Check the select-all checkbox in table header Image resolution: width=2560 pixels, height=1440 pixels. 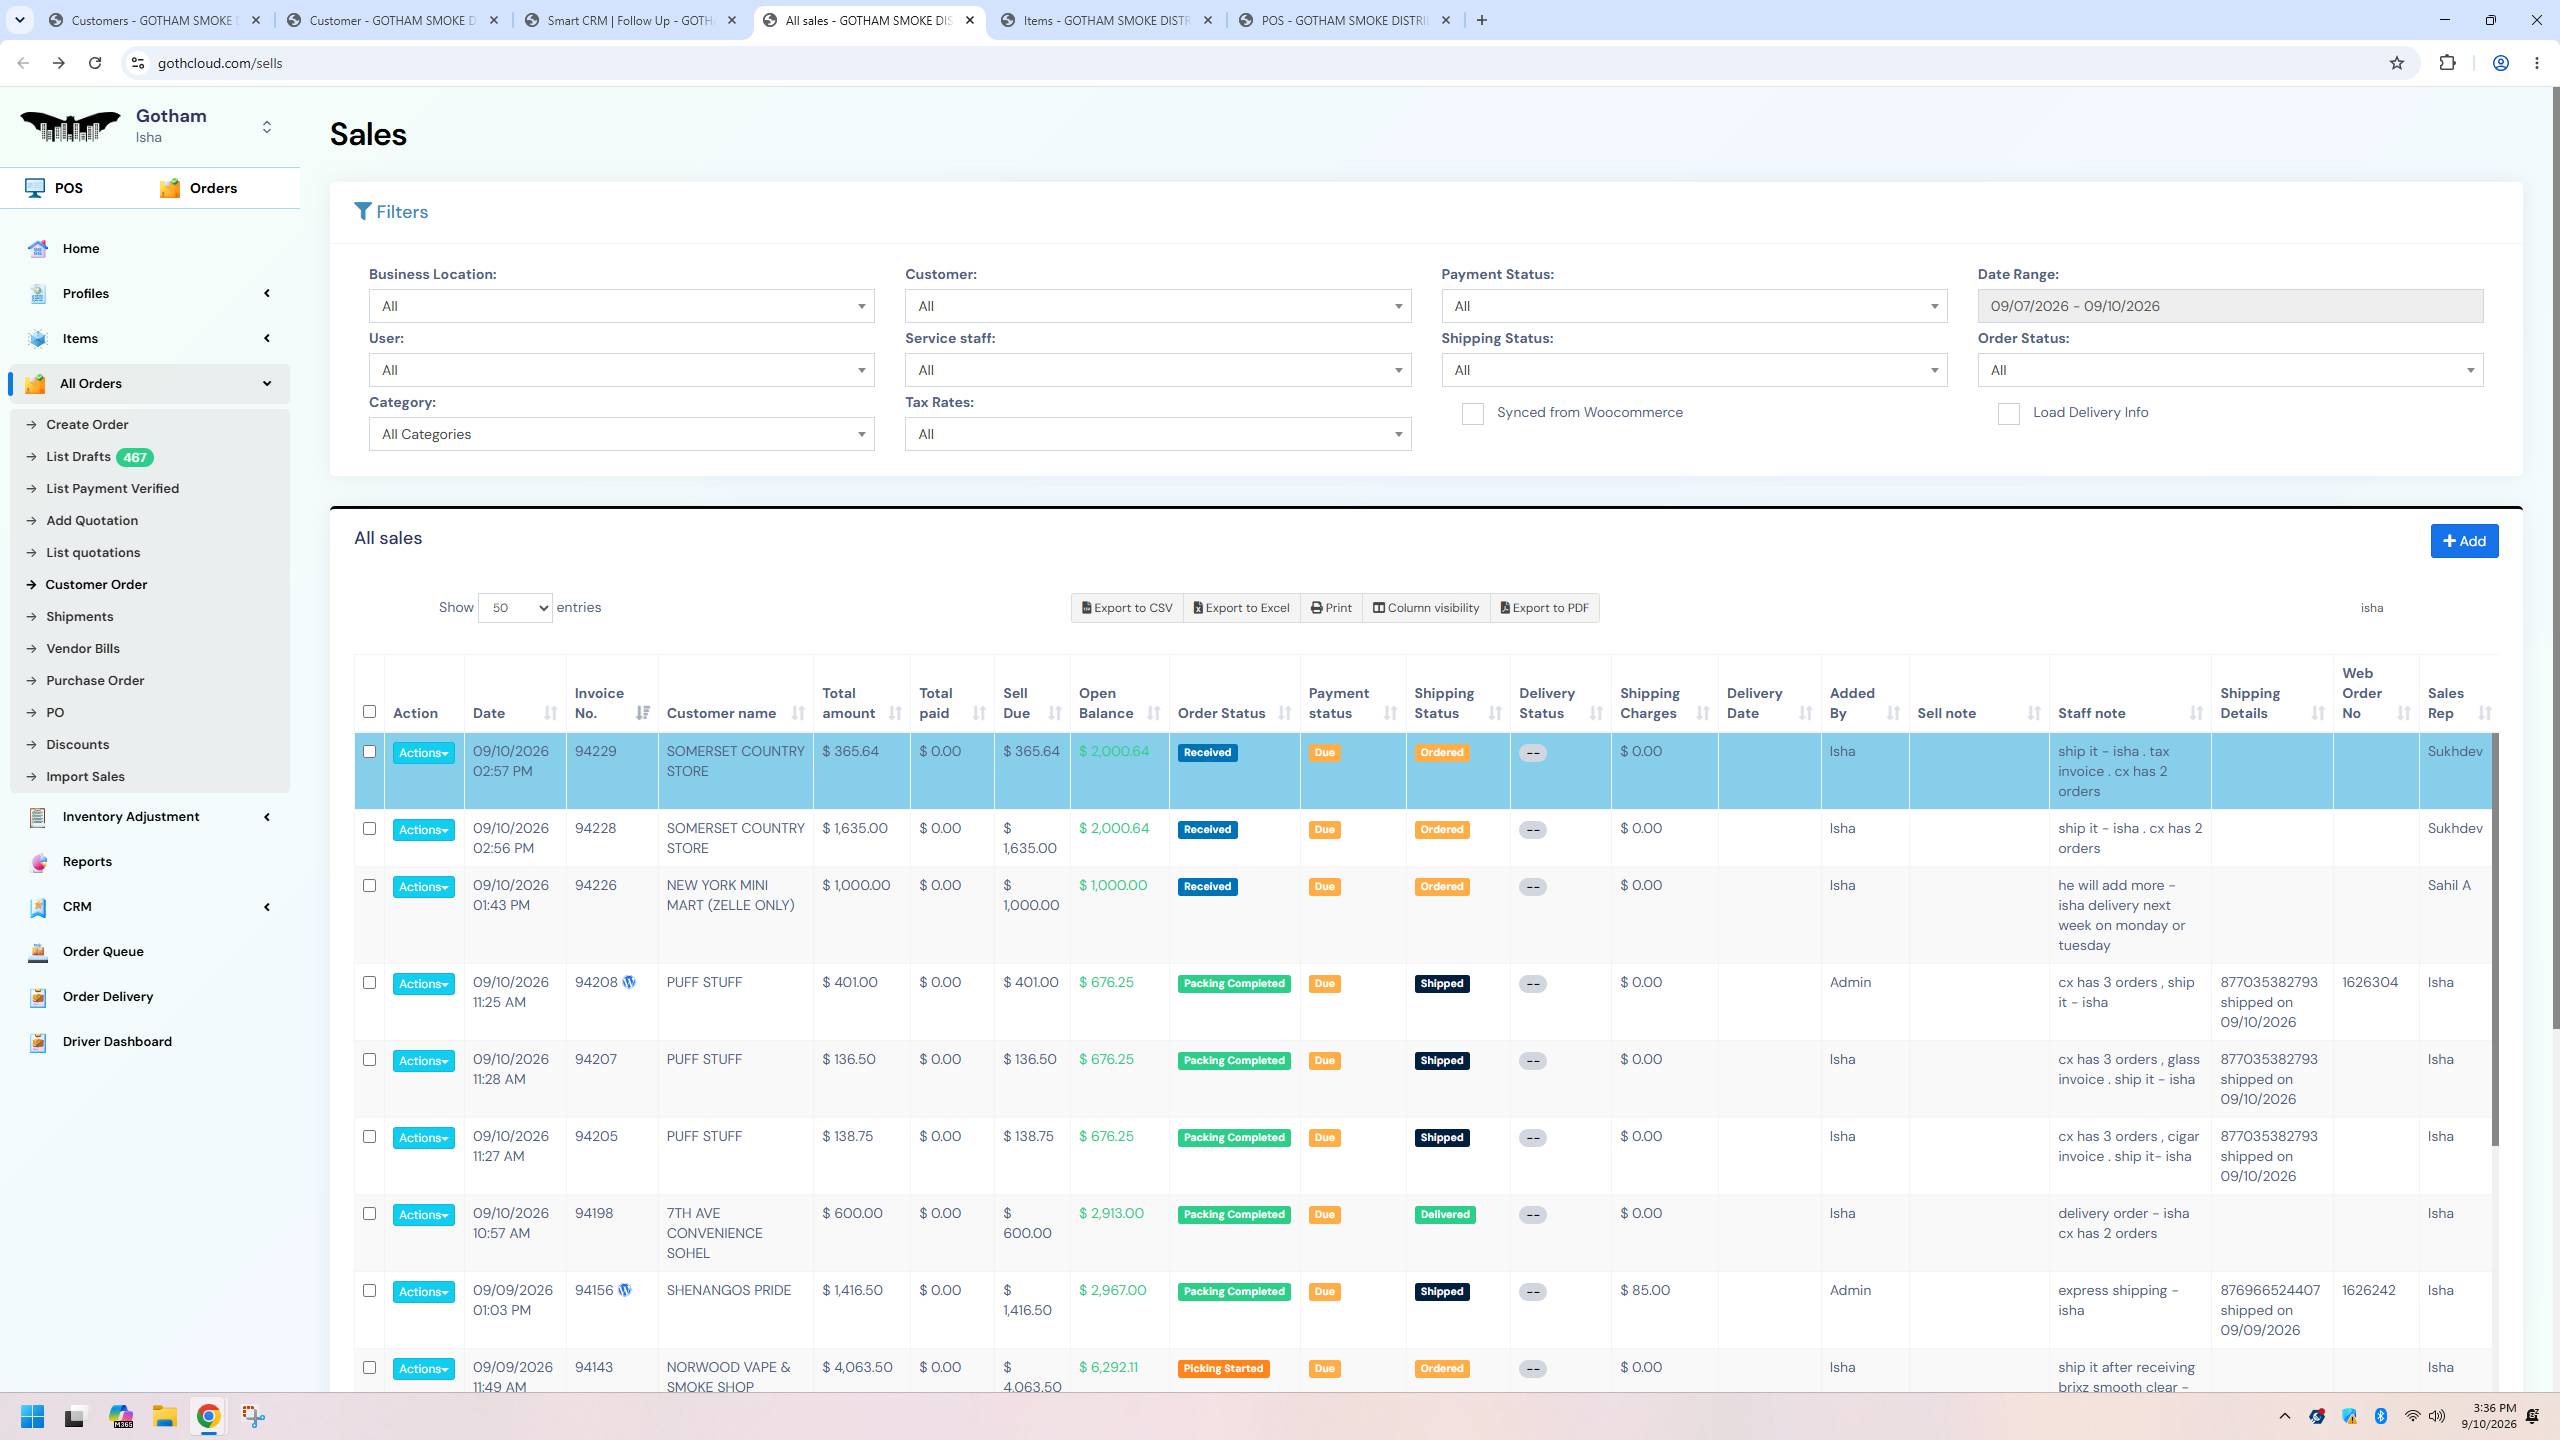click(x=369, y=712)
